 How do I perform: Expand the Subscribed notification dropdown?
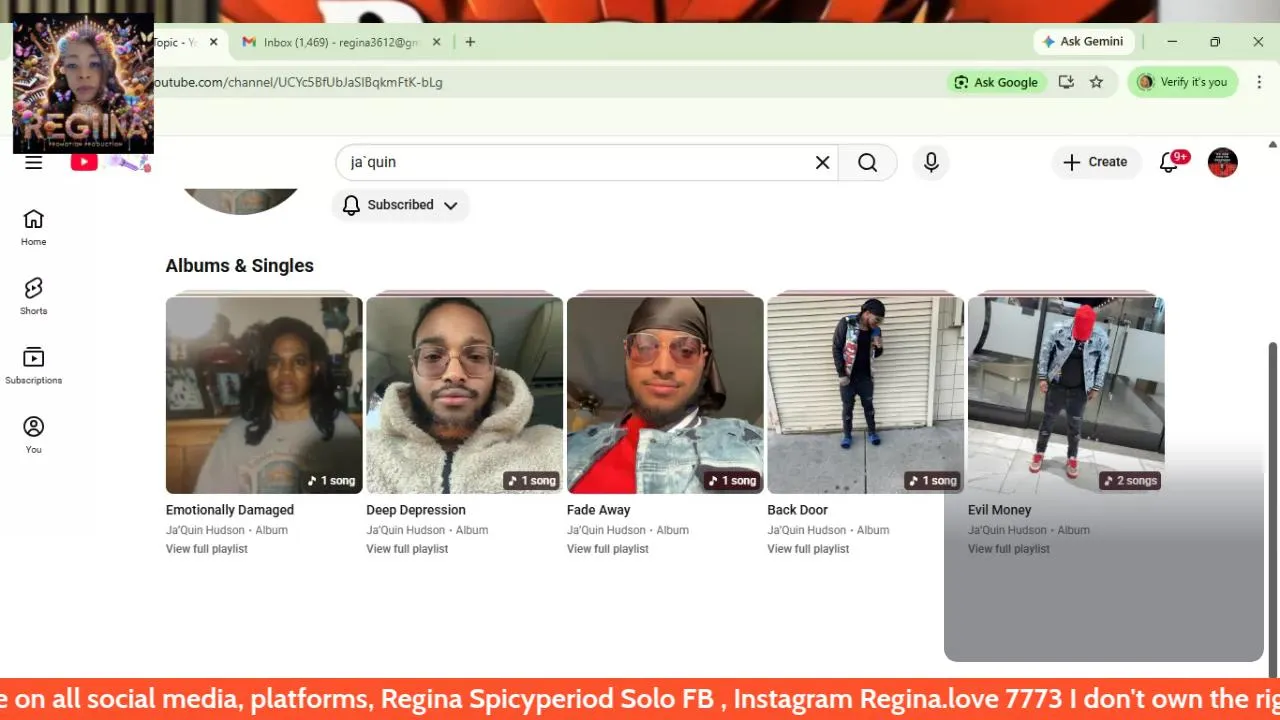click(x=401, y=205)
